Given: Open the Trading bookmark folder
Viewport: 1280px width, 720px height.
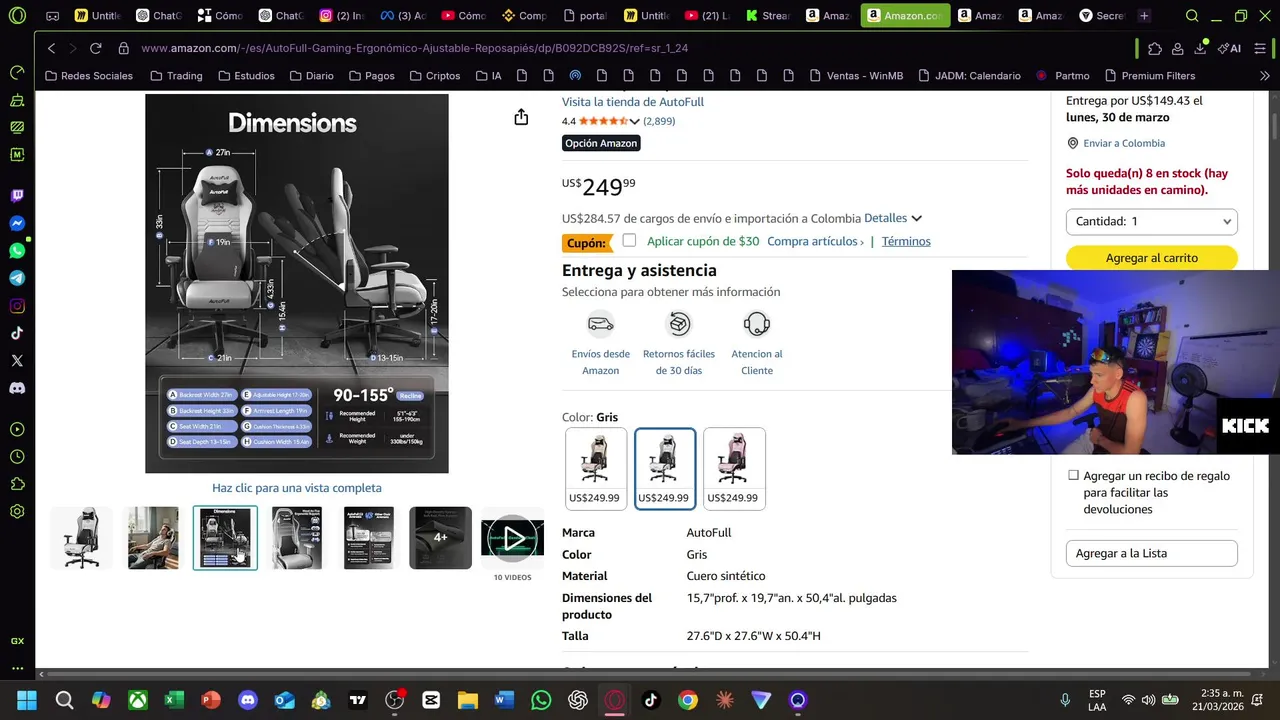Looking at the screenshot, I should (176, 76).
